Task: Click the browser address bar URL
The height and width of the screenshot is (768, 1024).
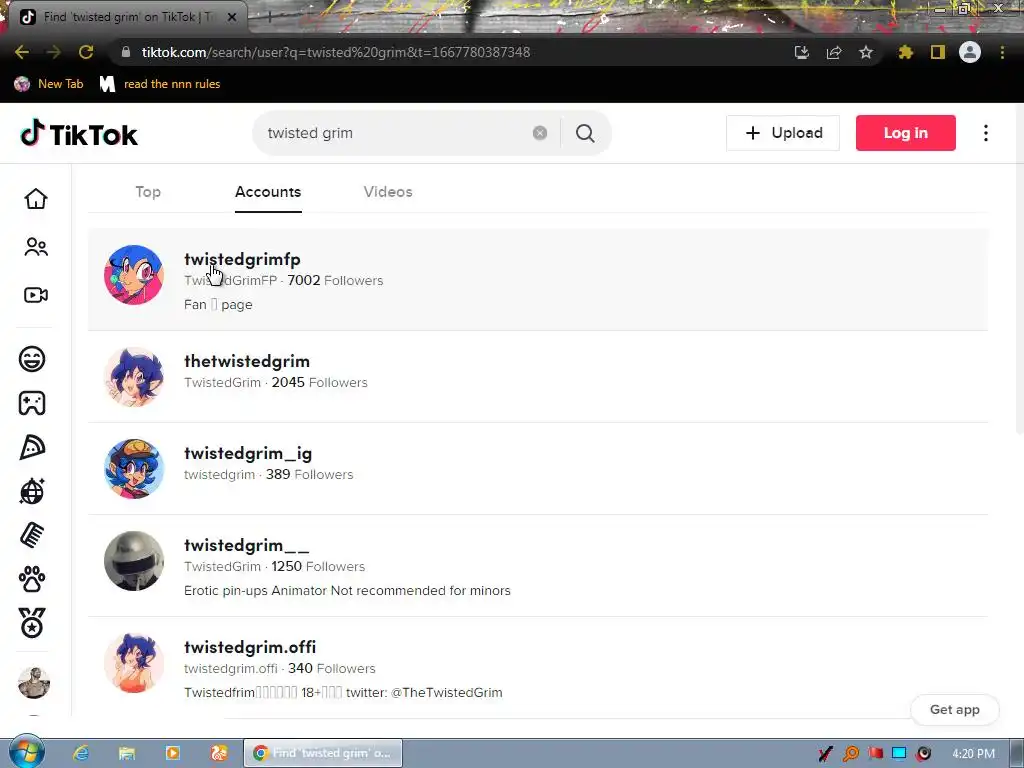Action: pos(336,52)
